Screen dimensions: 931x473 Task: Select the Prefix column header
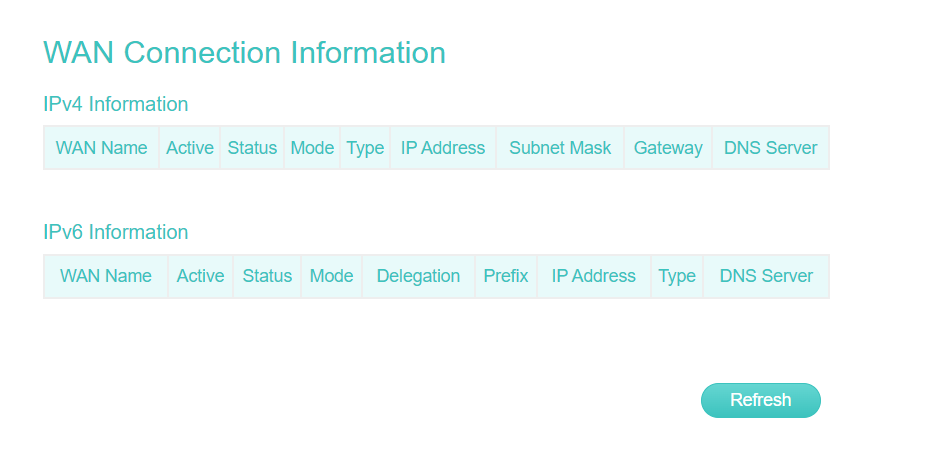(x=505, y=276)
